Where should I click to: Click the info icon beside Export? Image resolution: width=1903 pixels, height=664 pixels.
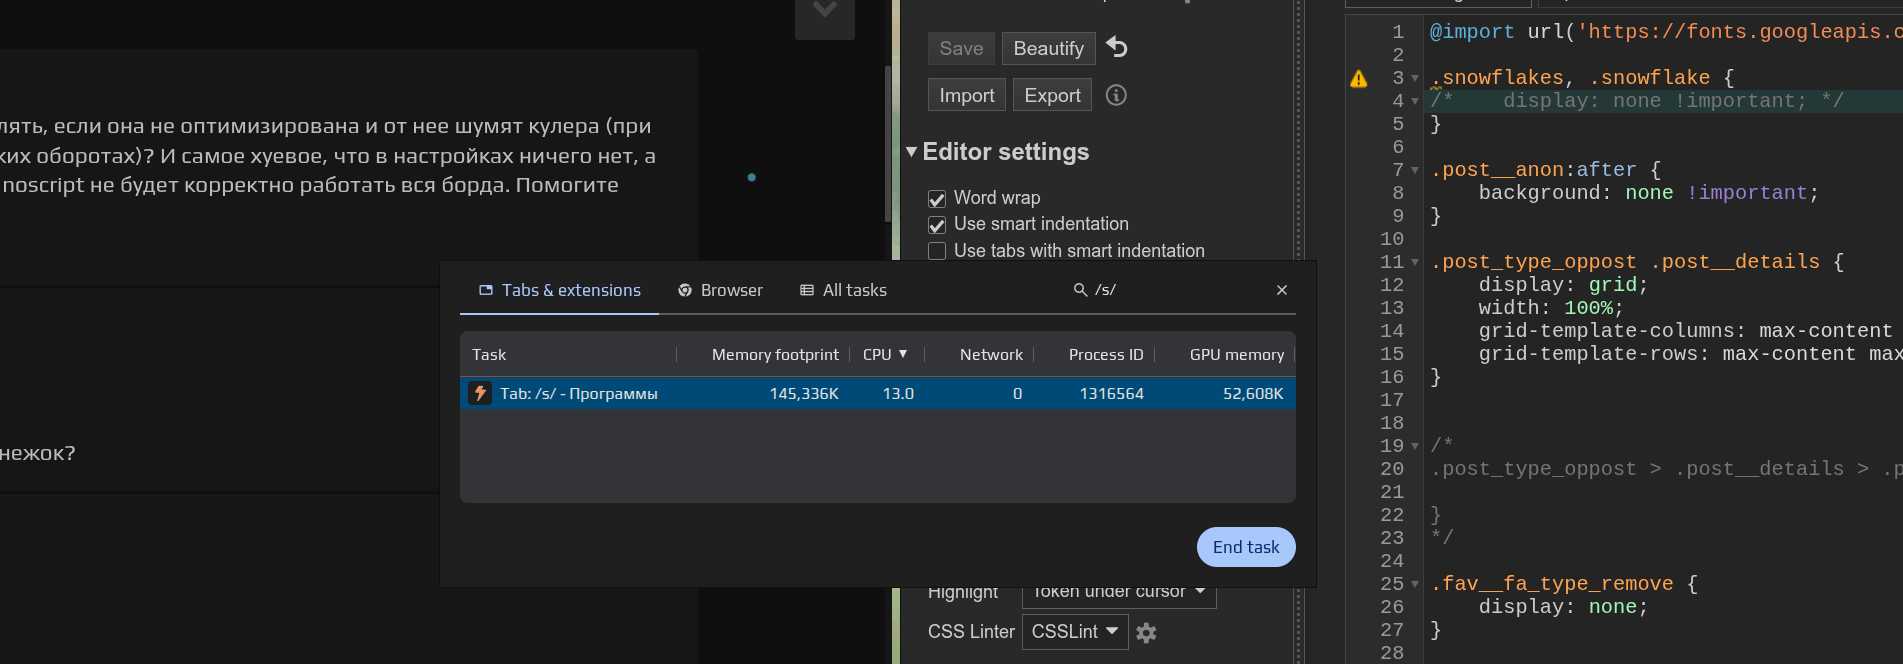[1116, 95]
